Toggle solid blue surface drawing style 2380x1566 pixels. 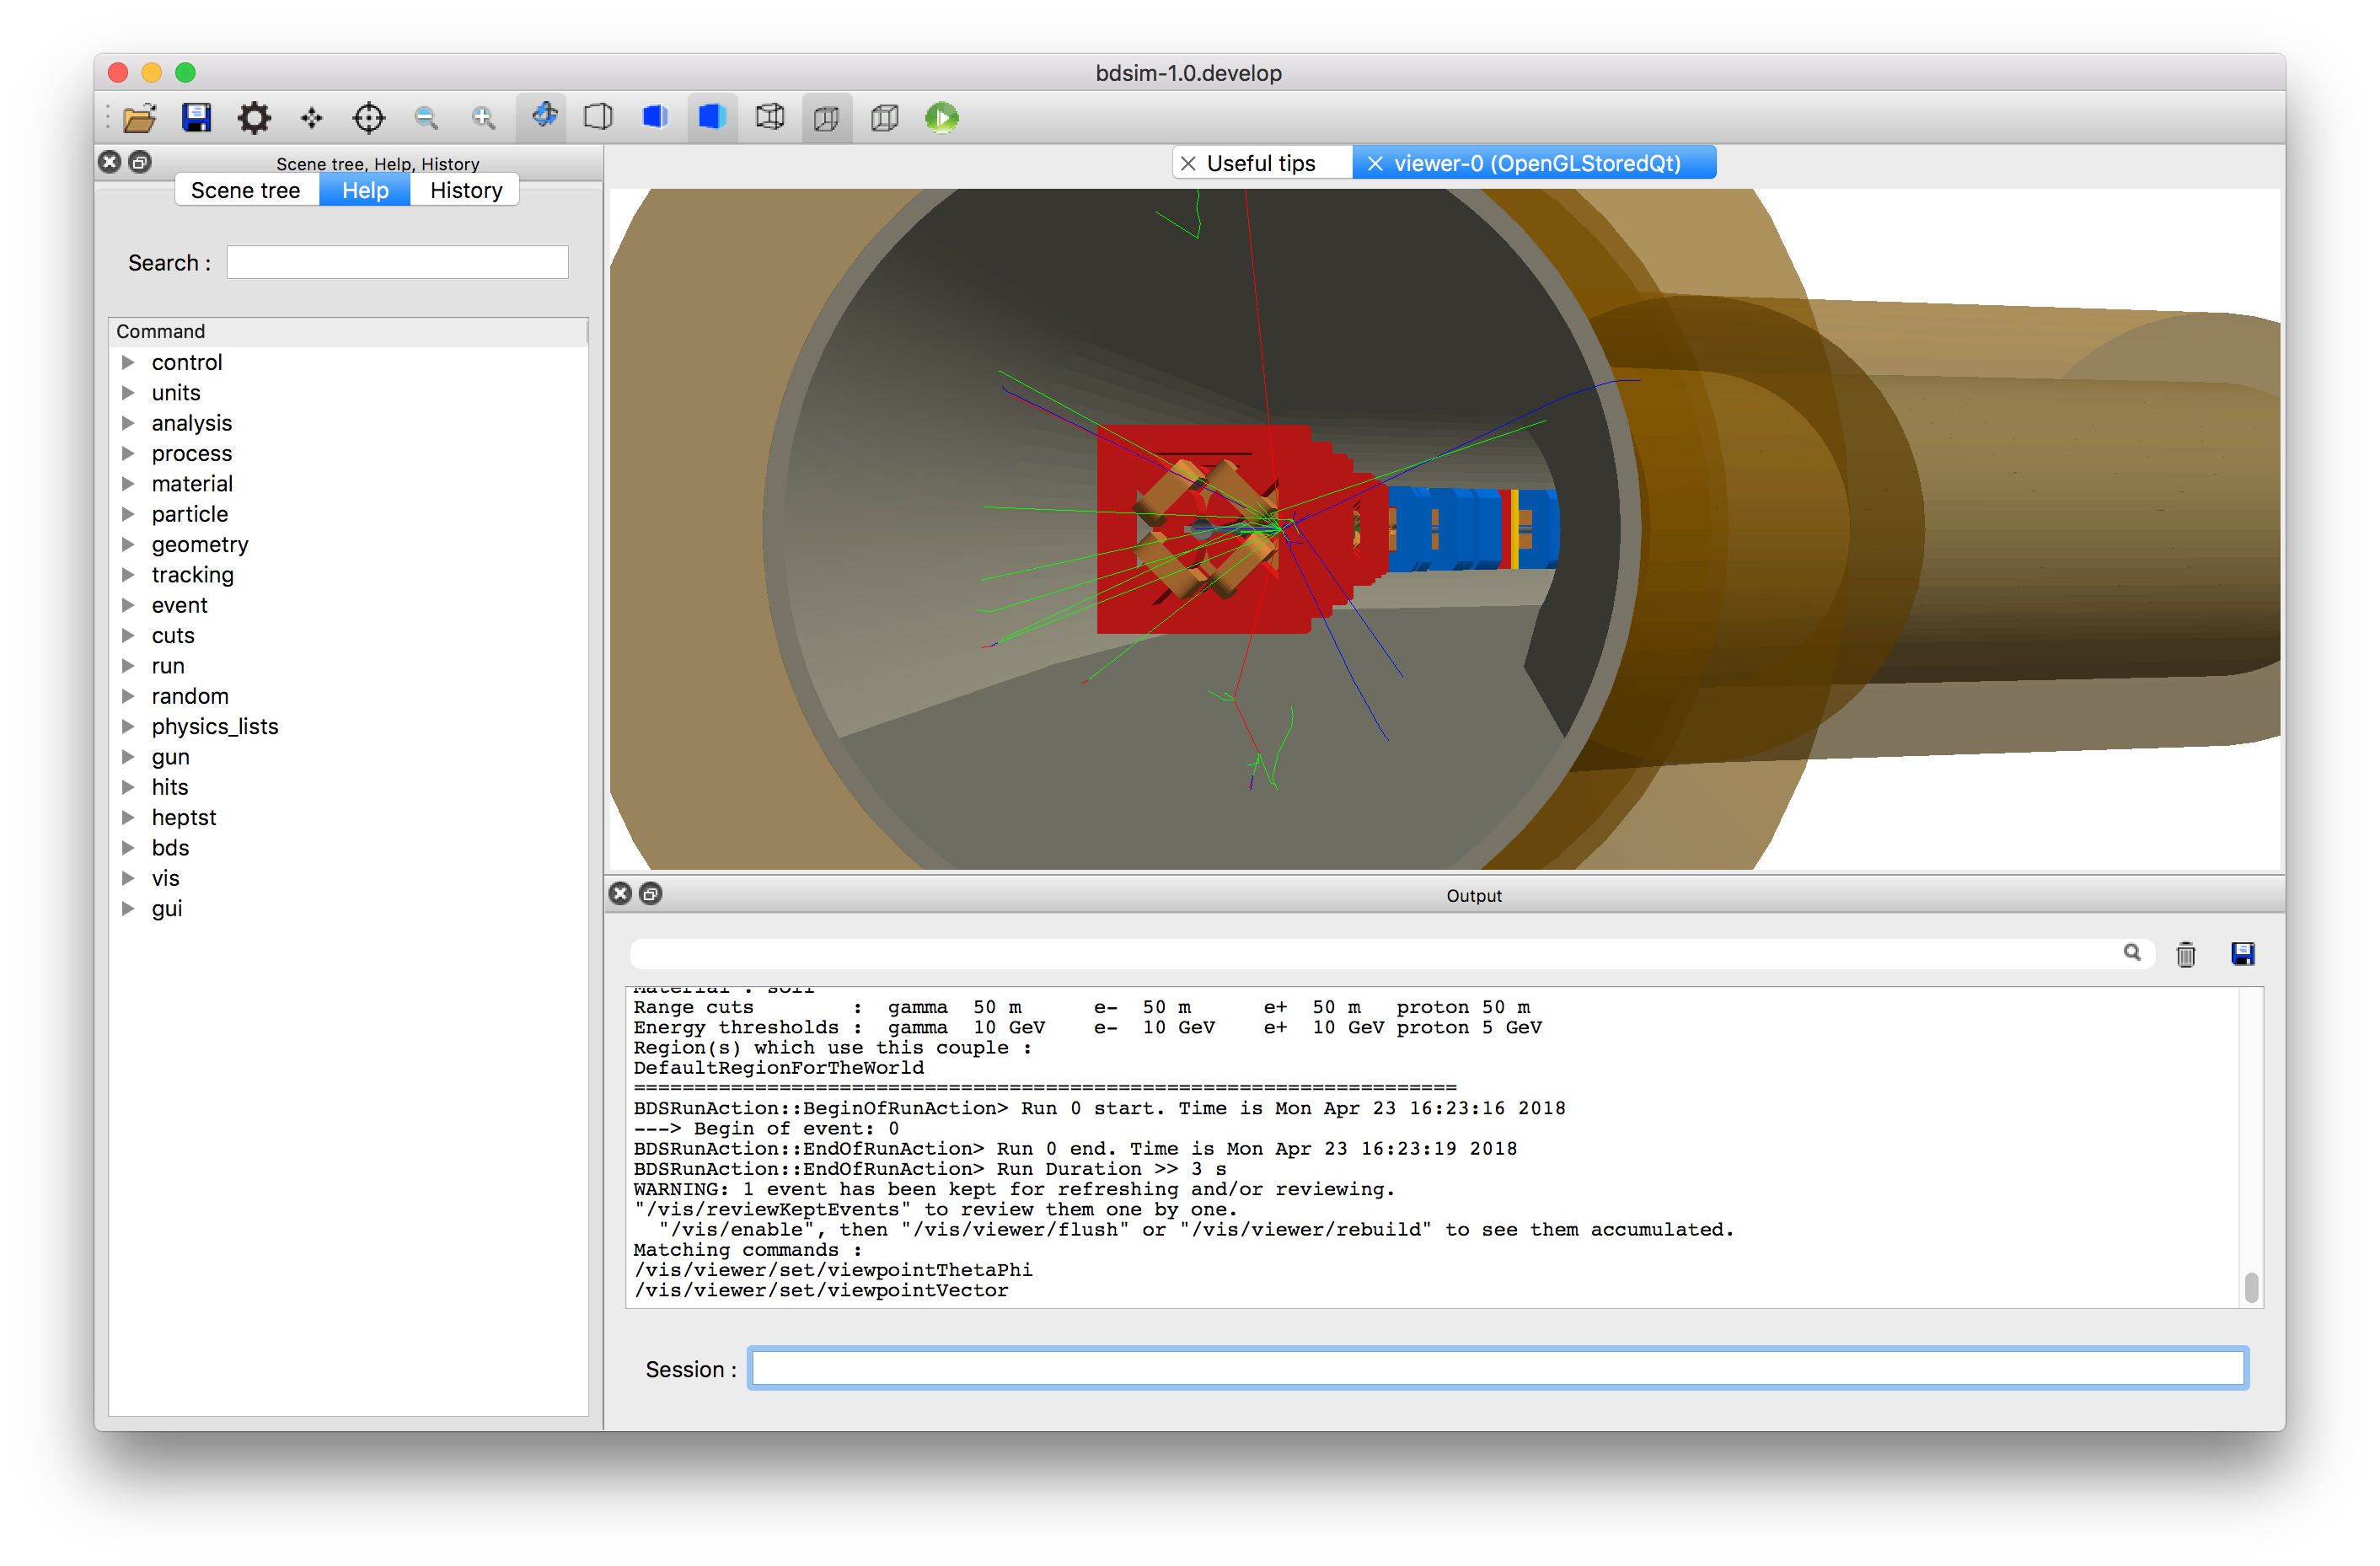click(x=712, y=117)
